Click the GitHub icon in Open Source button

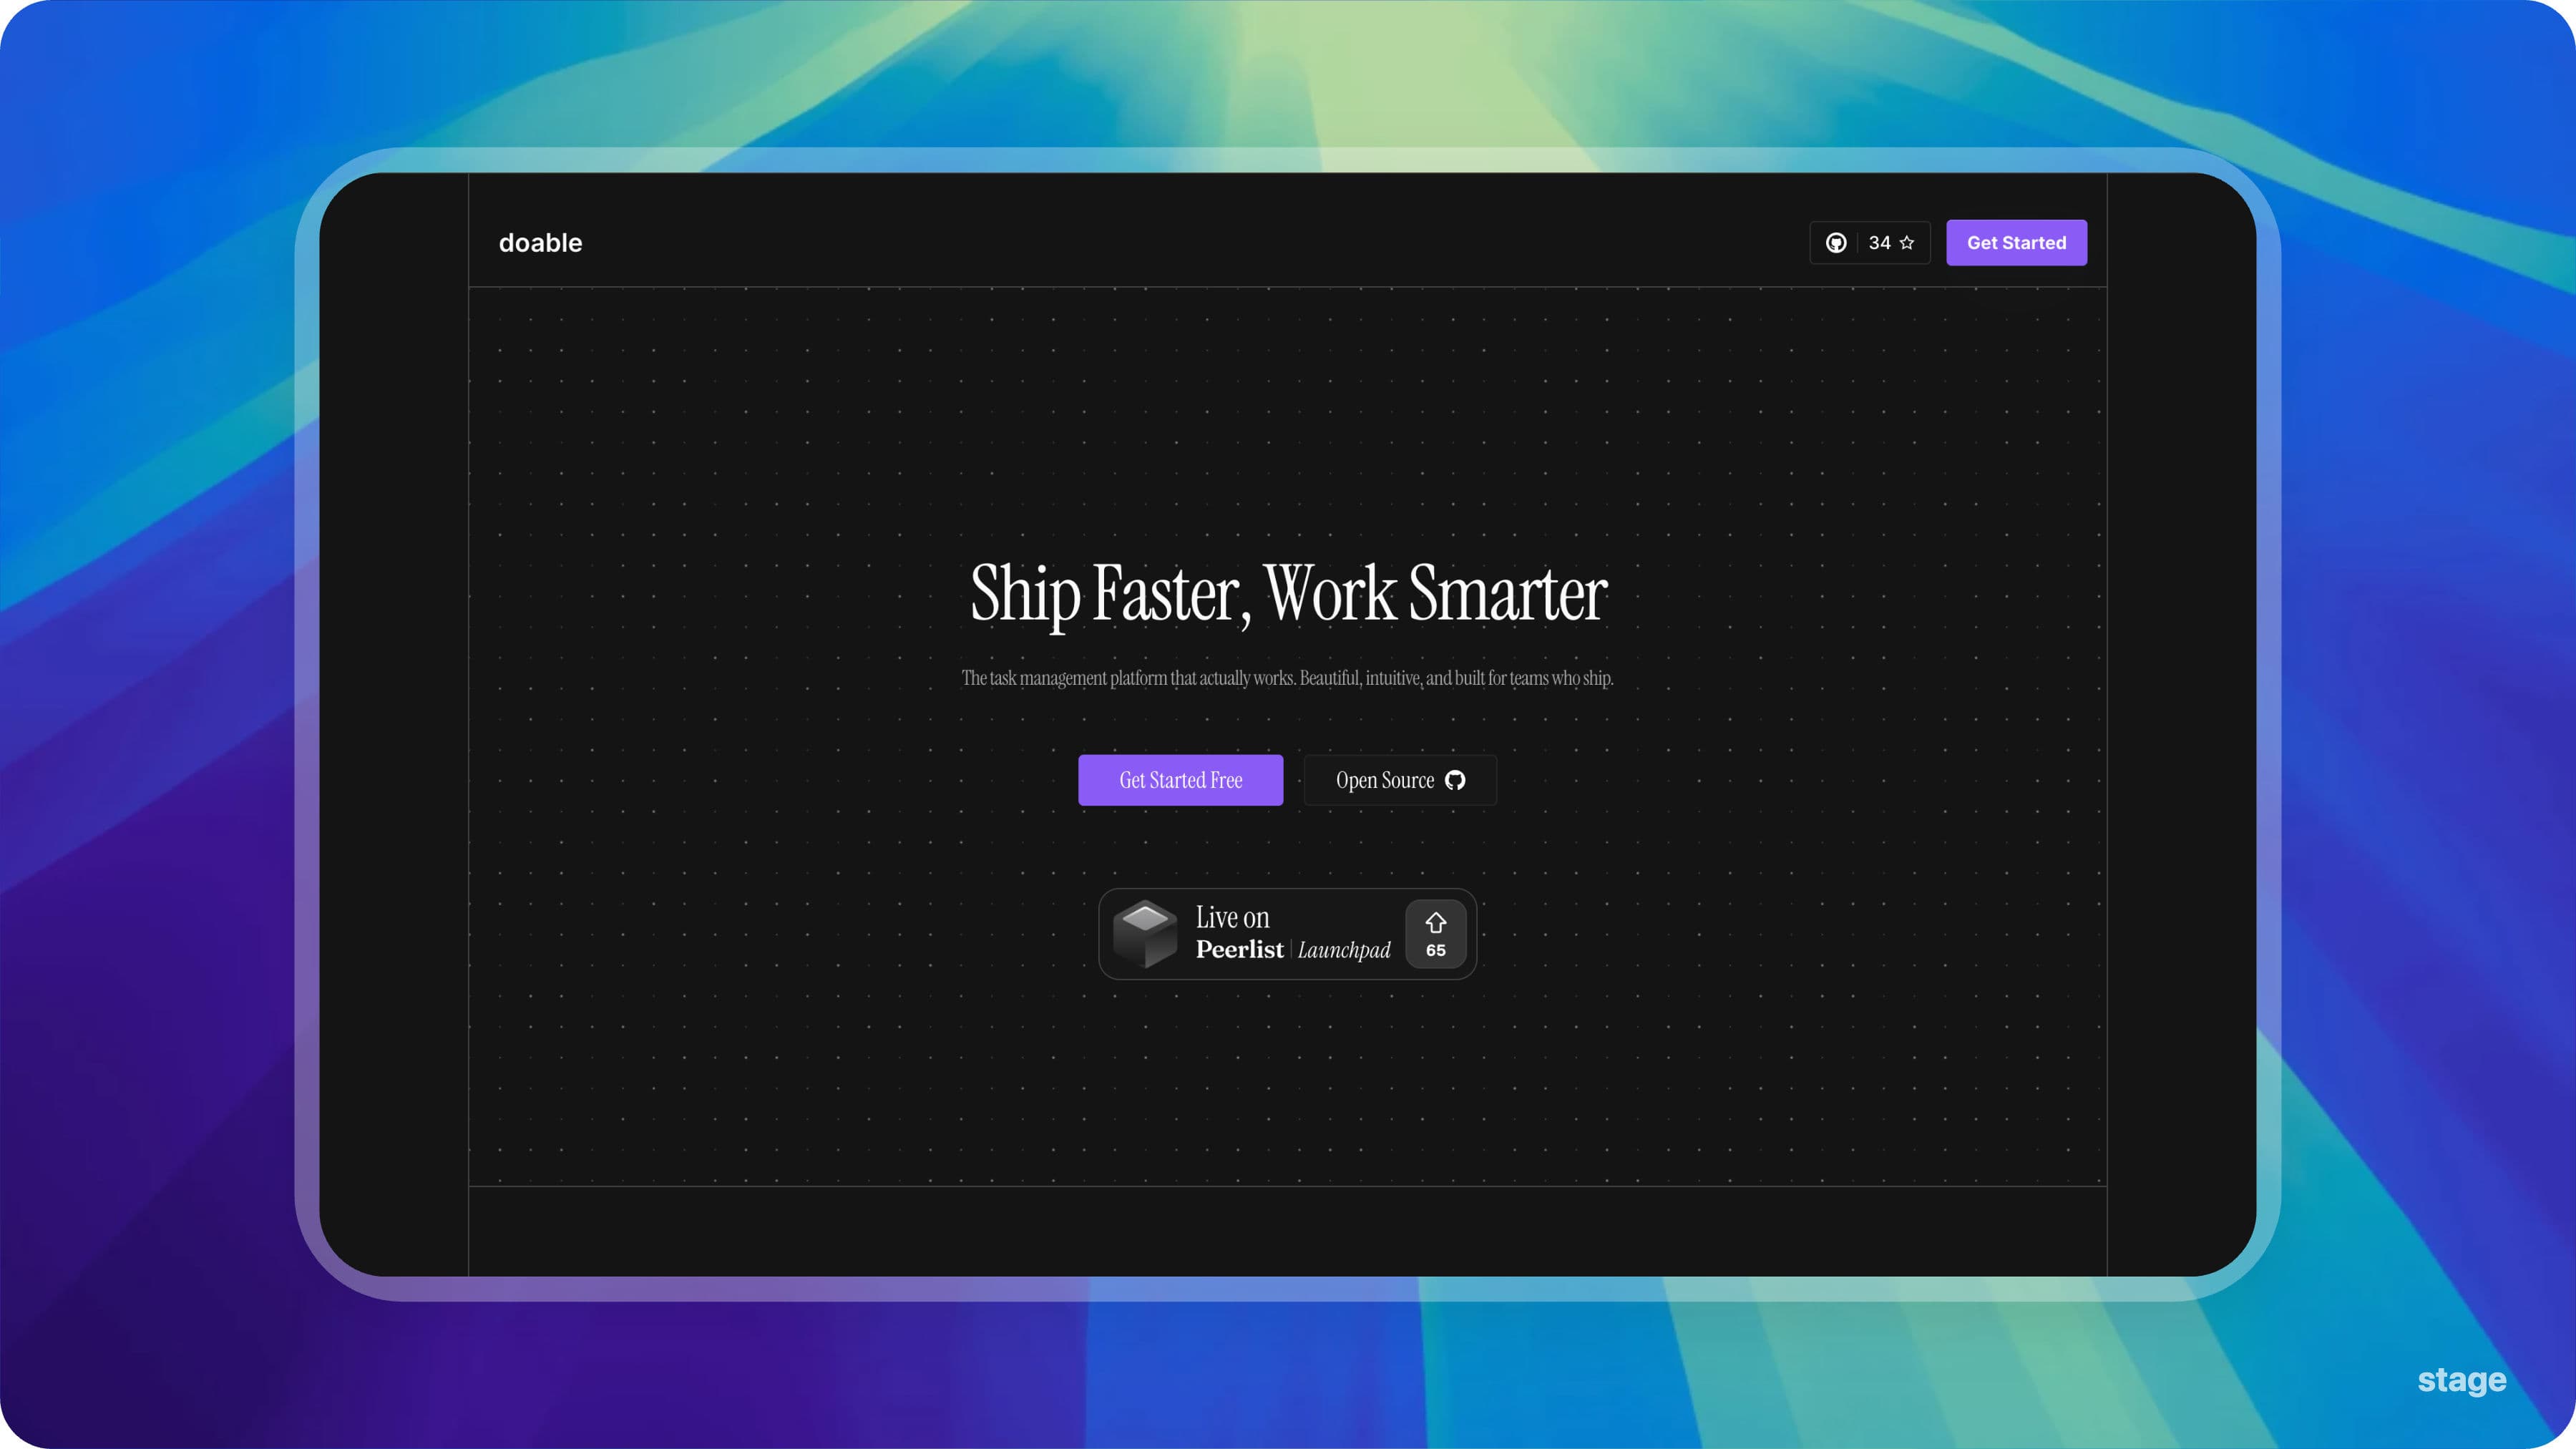click(1456, 780)
